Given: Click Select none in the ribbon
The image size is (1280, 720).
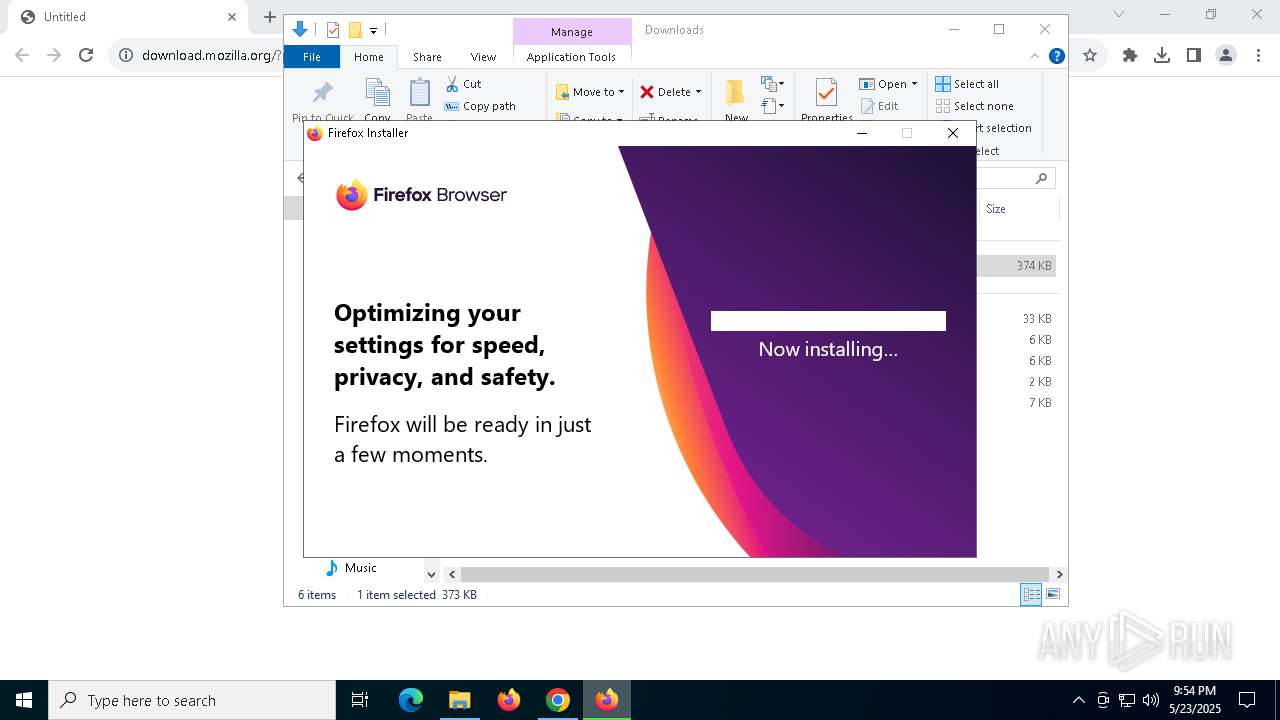Looking at the screenshot, I should (975, 106).
